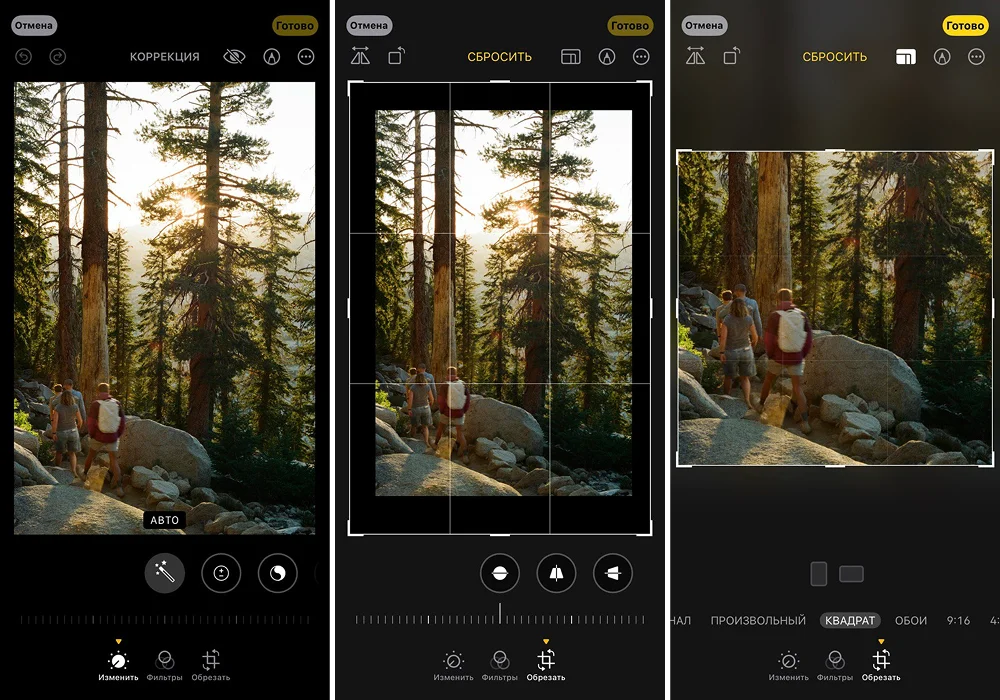Choose the vertical perspective tool in middle screen
This screenshot has height=700, width=1000.
(x=556, y=573)
